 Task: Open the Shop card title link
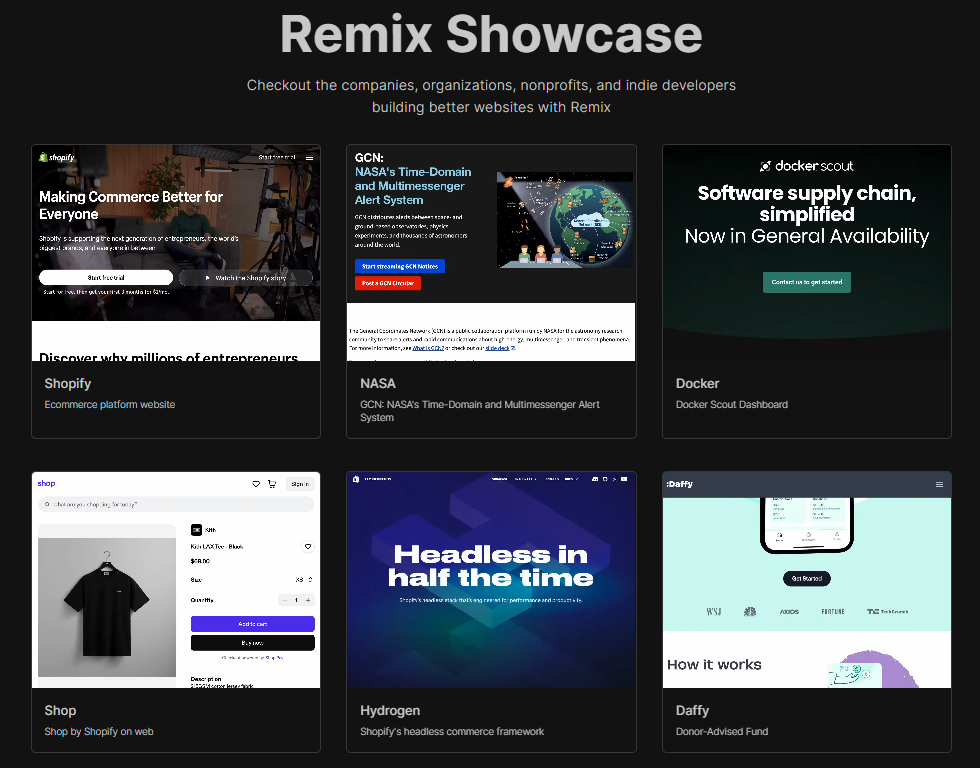60,711
